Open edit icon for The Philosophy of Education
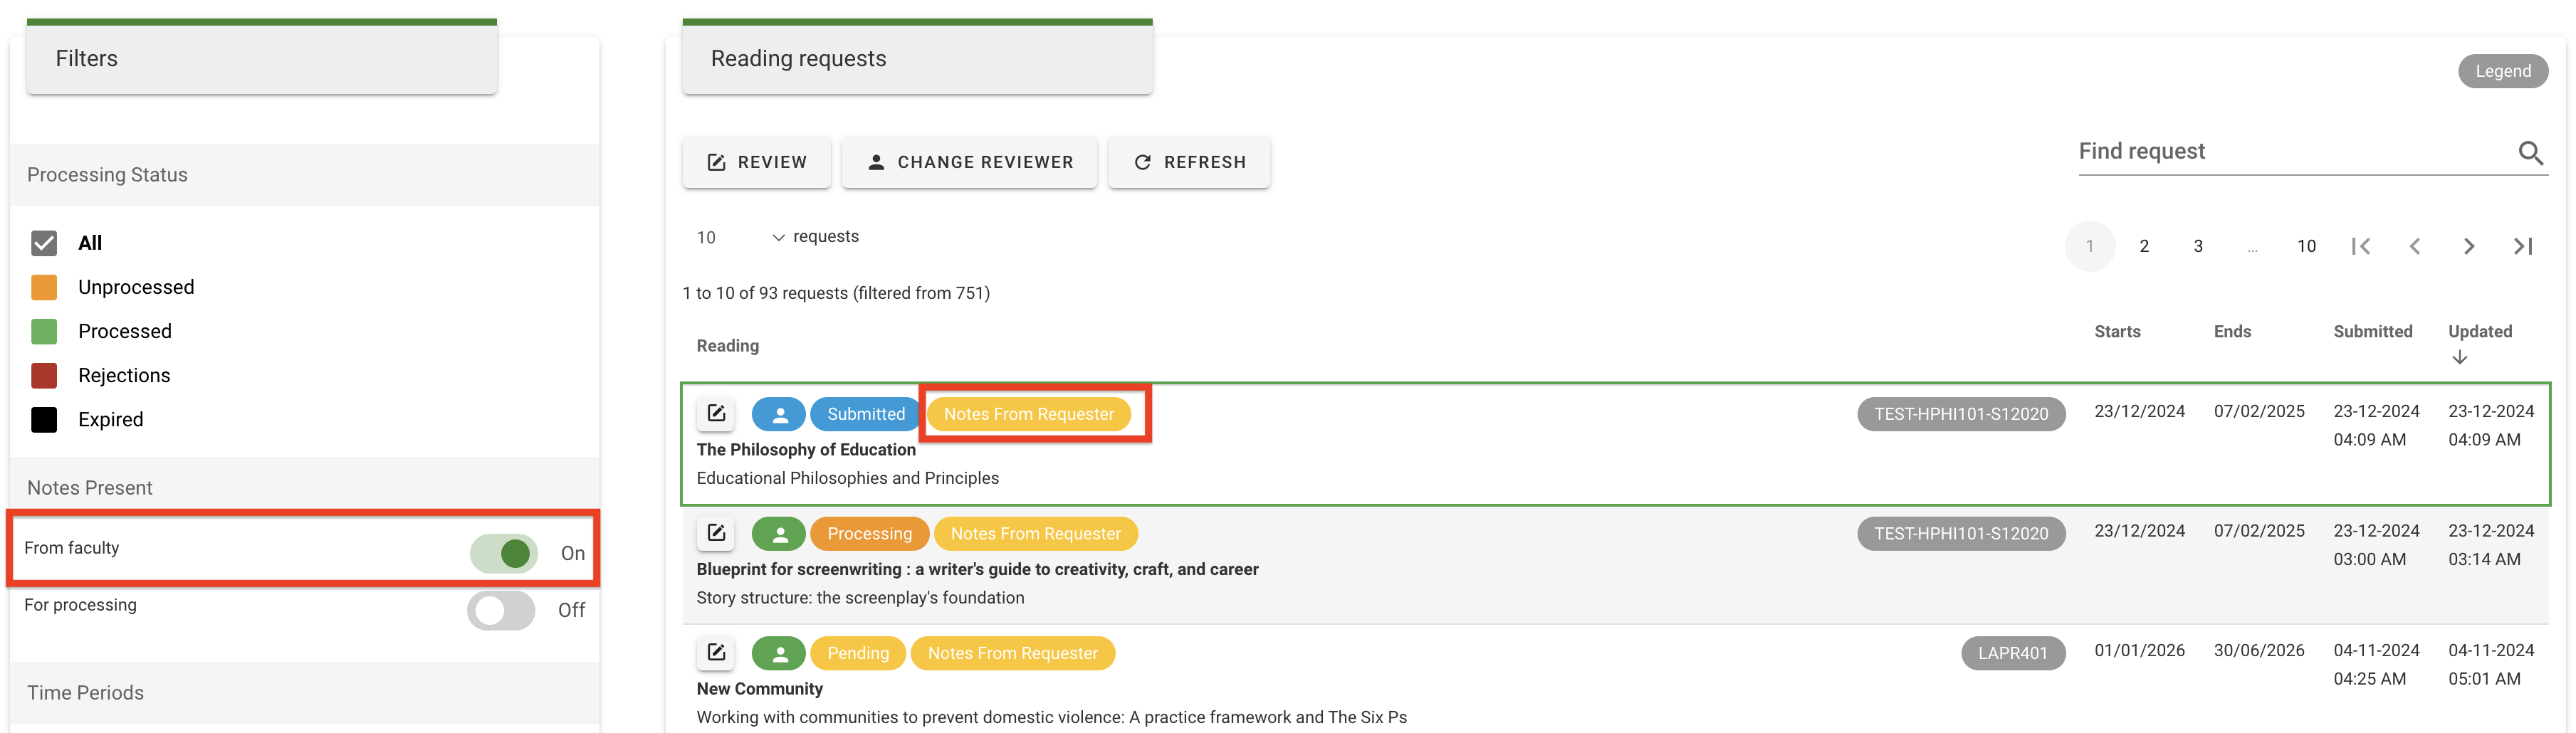 pos(716,413)
